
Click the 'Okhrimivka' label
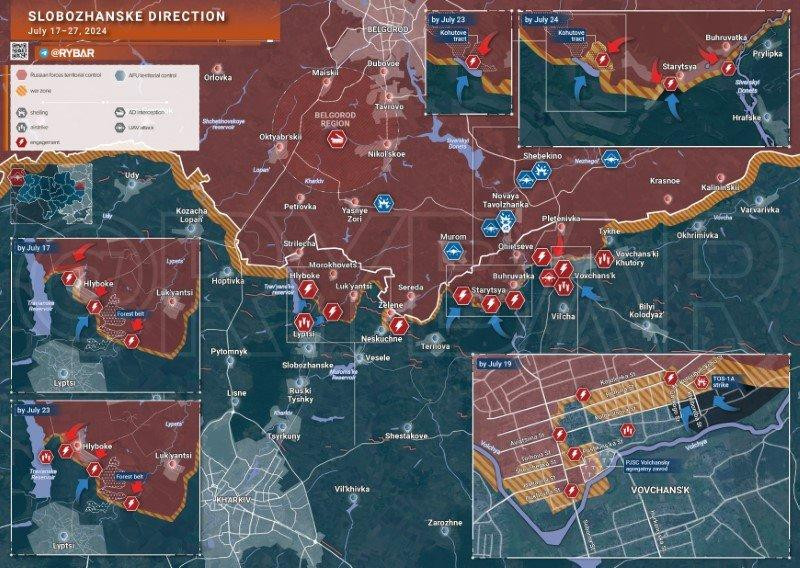[x=697, y=235]
